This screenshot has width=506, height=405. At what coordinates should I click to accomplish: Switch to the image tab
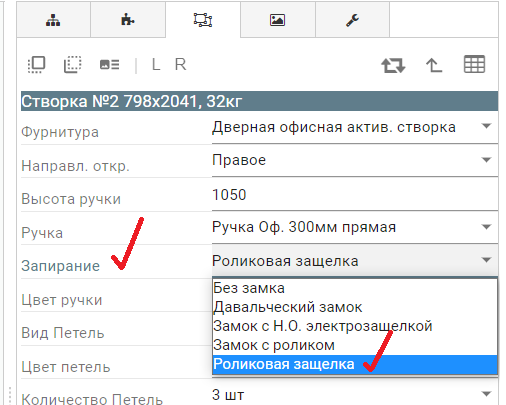point(277,20)
